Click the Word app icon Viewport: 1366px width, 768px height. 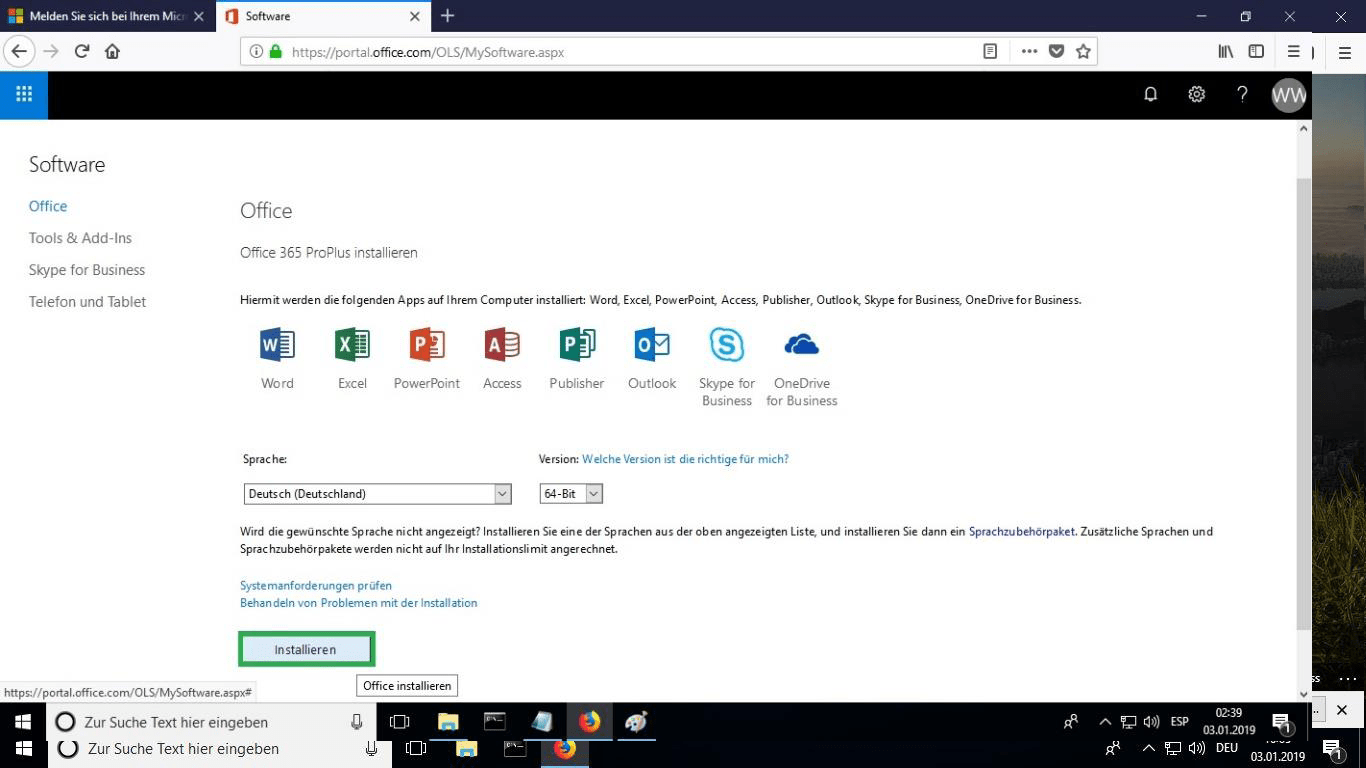pyautogui.click(x=277, y=345)
